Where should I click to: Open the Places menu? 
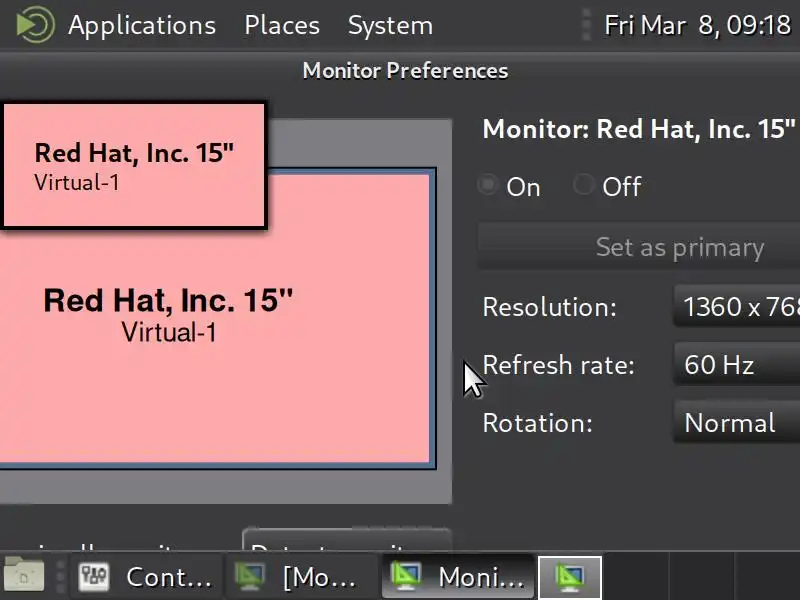[x=282, y=26]
